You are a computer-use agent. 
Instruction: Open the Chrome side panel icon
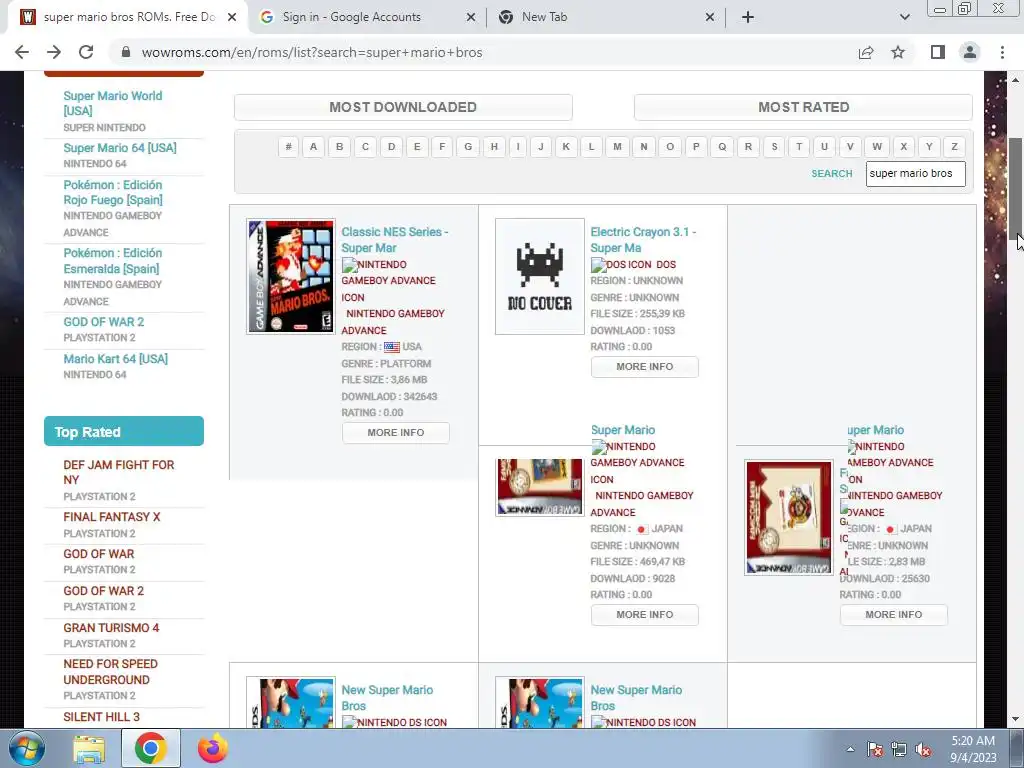point(938,52)
